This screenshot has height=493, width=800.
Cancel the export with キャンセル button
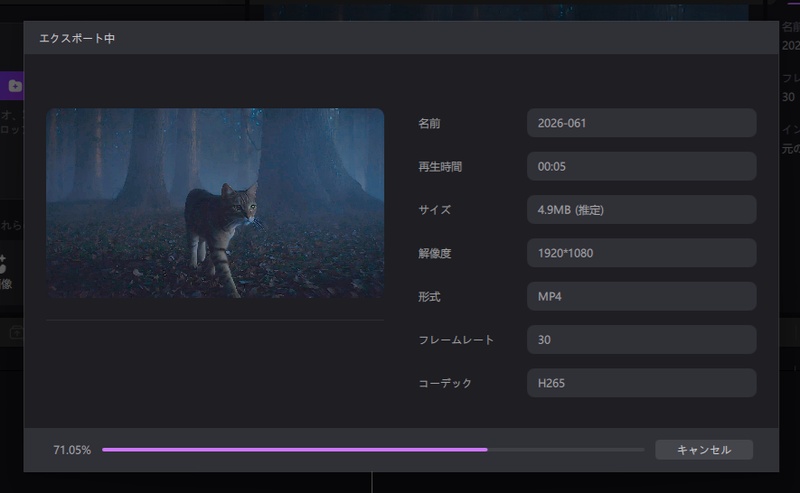point(704,450)
